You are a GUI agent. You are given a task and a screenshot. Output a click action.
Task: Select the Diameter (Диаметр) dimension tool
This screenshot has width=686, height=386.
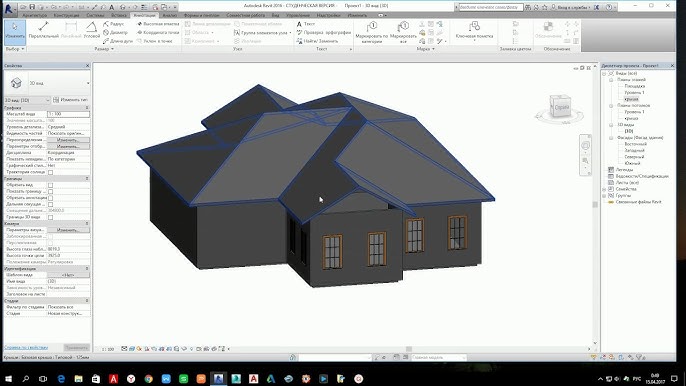[116, 32]
